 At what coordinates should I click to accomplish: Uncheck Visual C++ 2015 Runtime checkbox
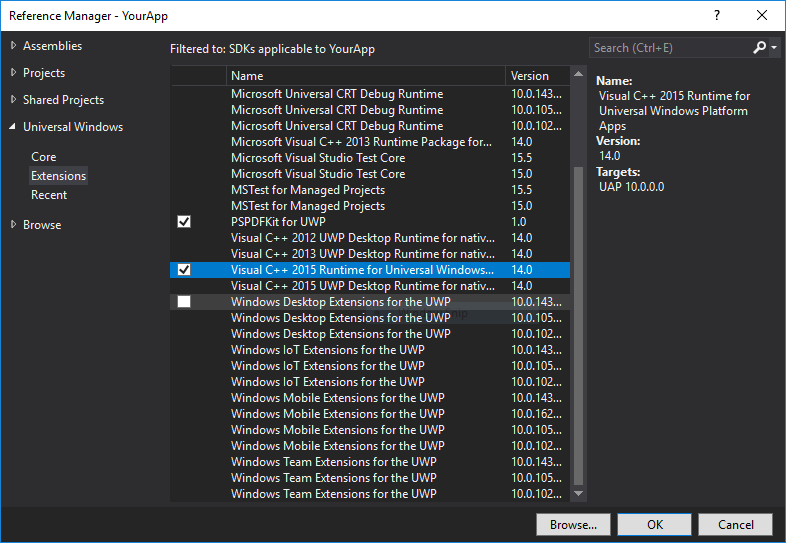pos(184,270)
